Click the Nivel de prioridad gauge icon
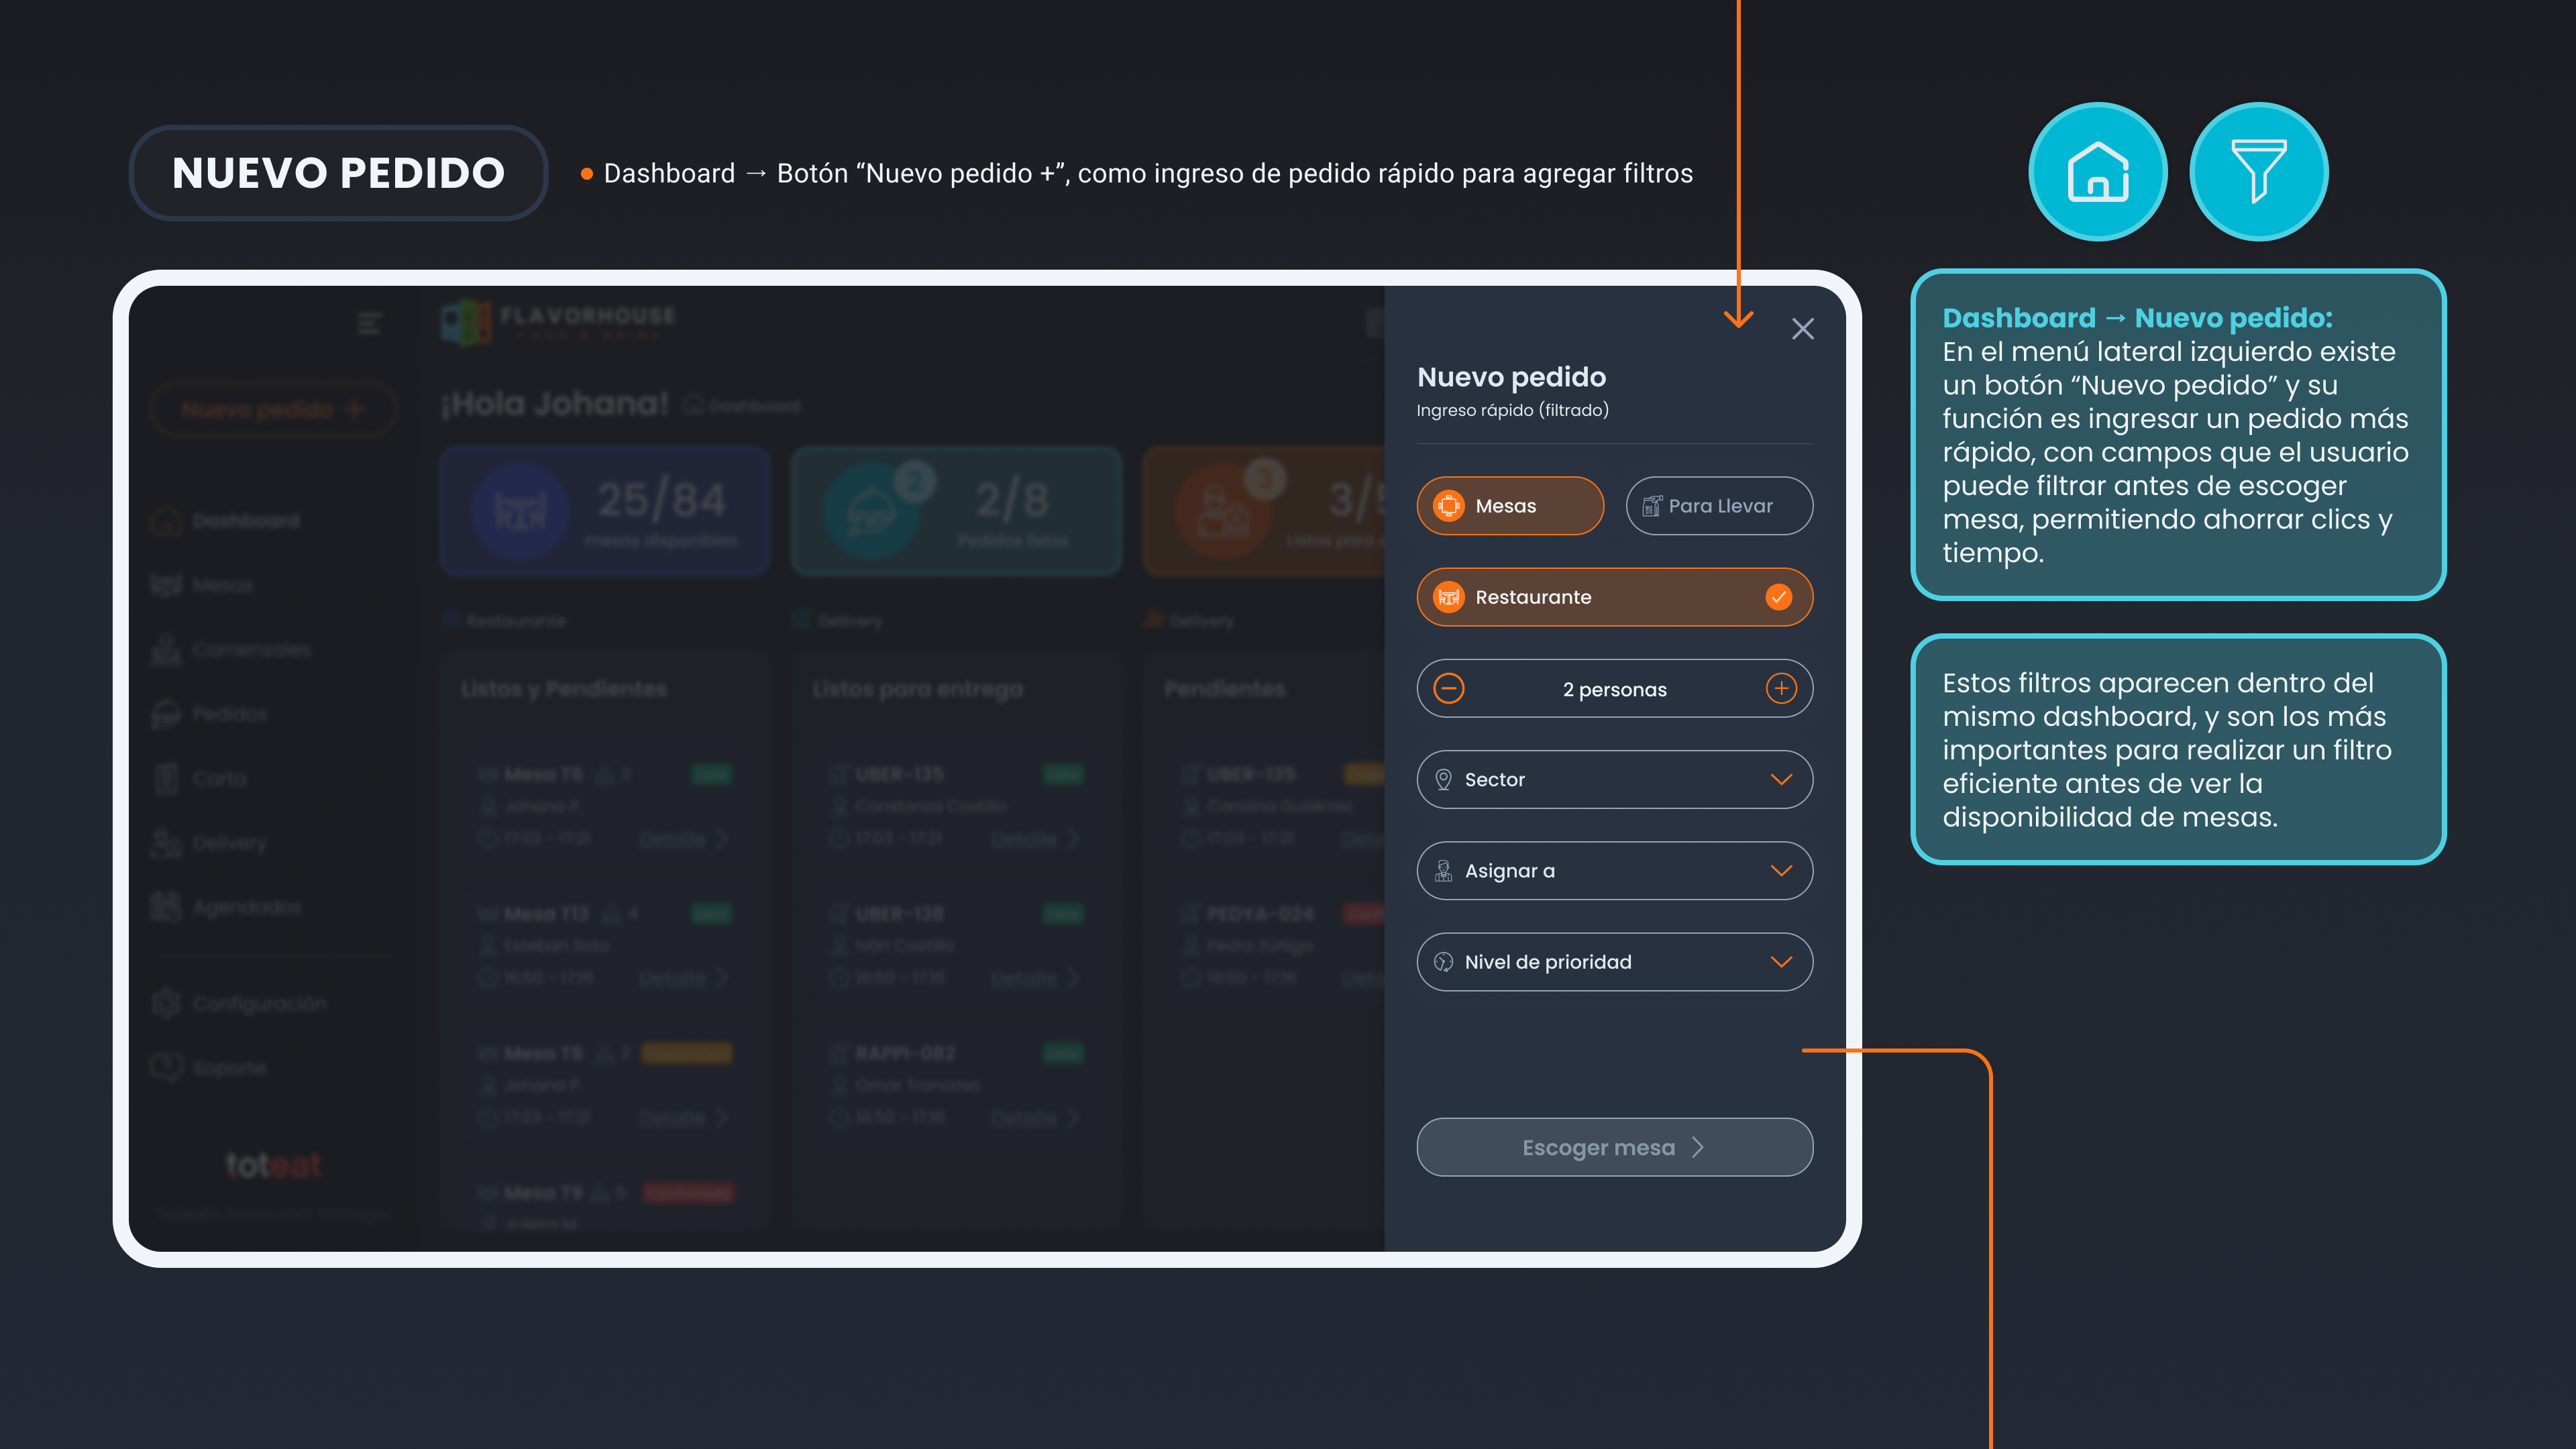Viewport: 2576px width, 1449px height. coord(1443,962)
